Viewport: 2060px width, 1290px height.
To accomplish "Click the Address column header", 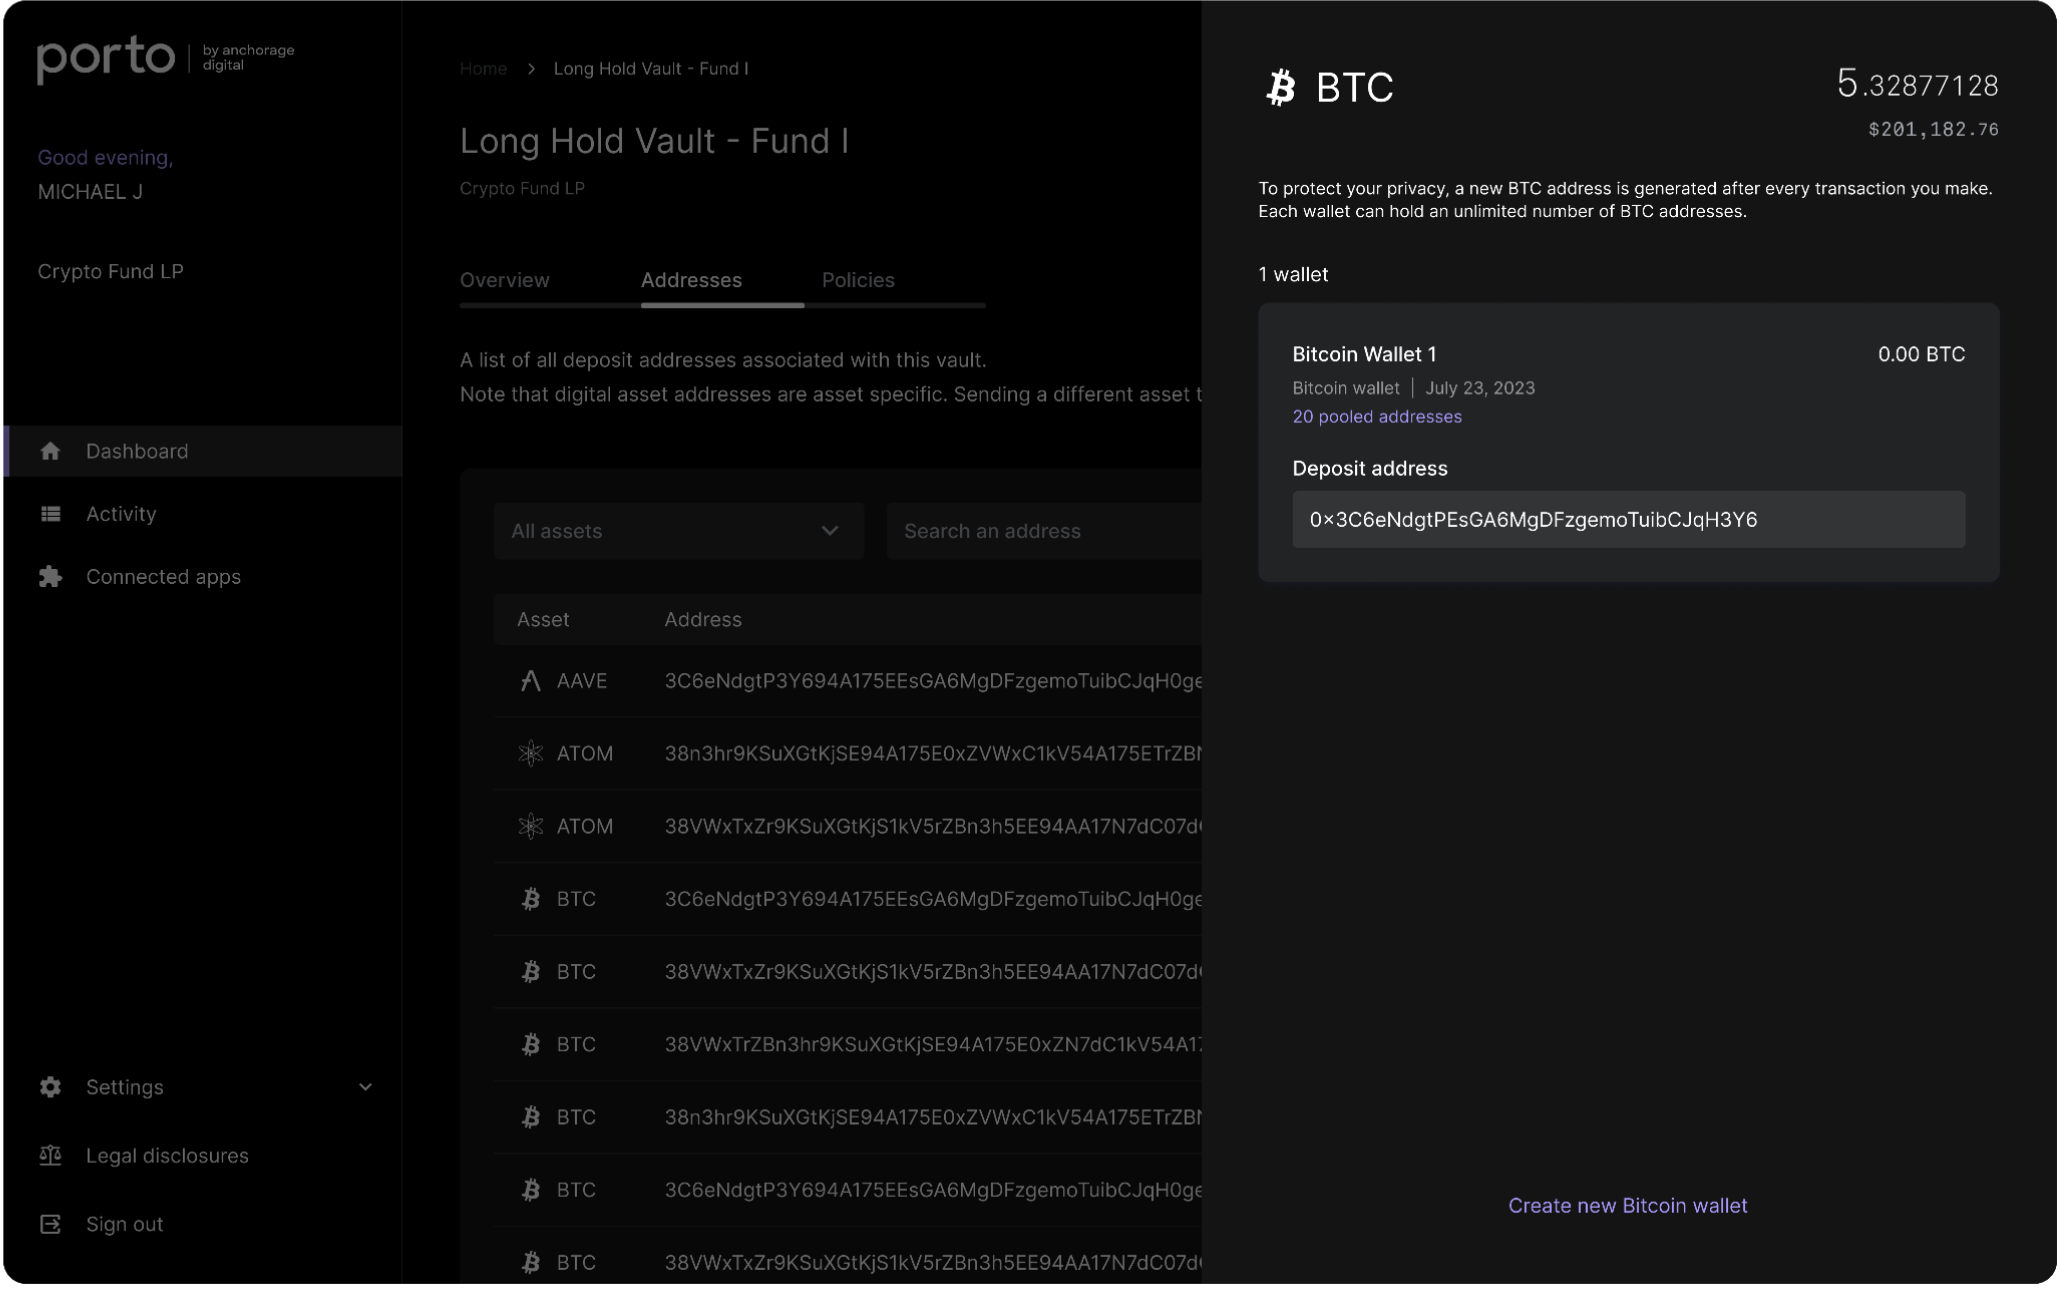I will (x=703, y=620).
